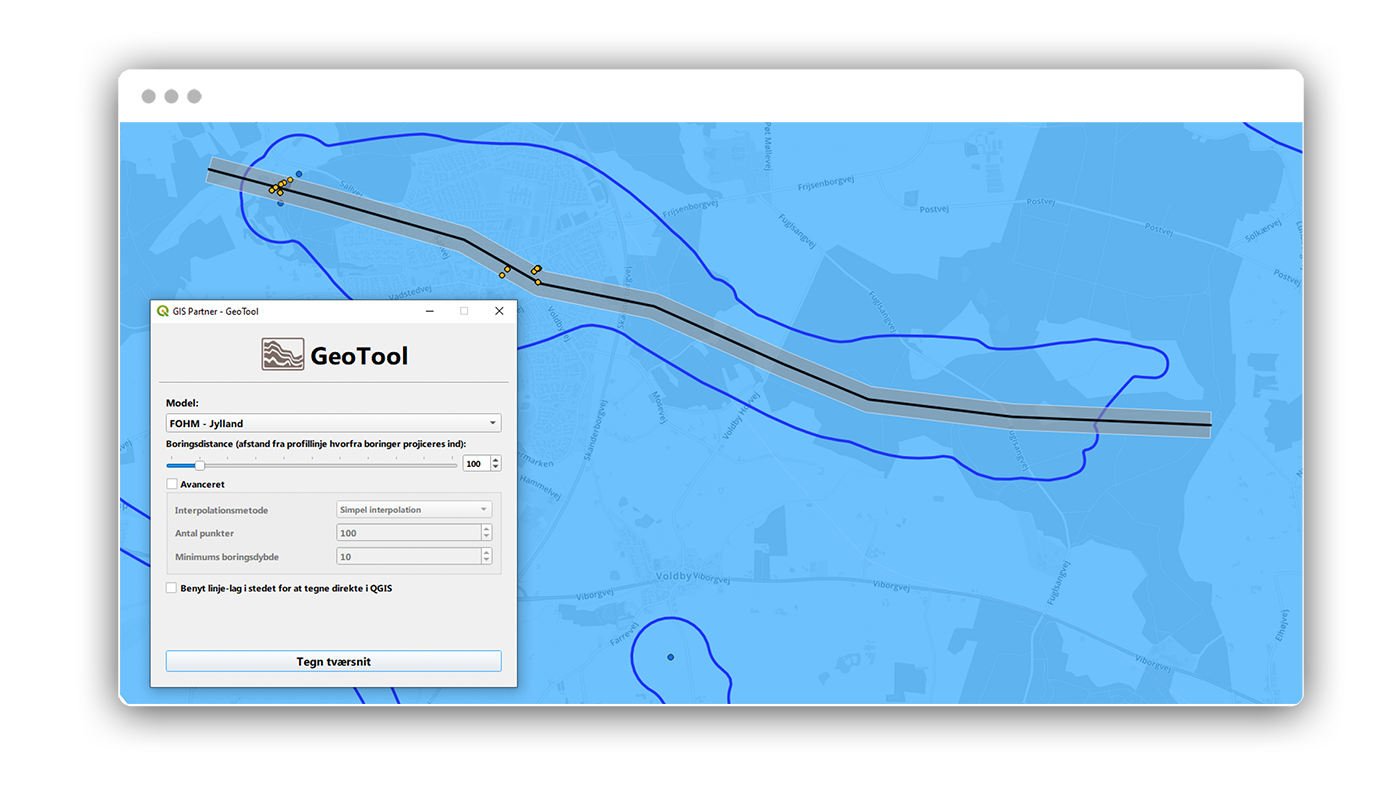This screenshot has height=788, width=1400.
Task: Click the Minimums boringsdybde input field
Action: [x=408, y=556]
